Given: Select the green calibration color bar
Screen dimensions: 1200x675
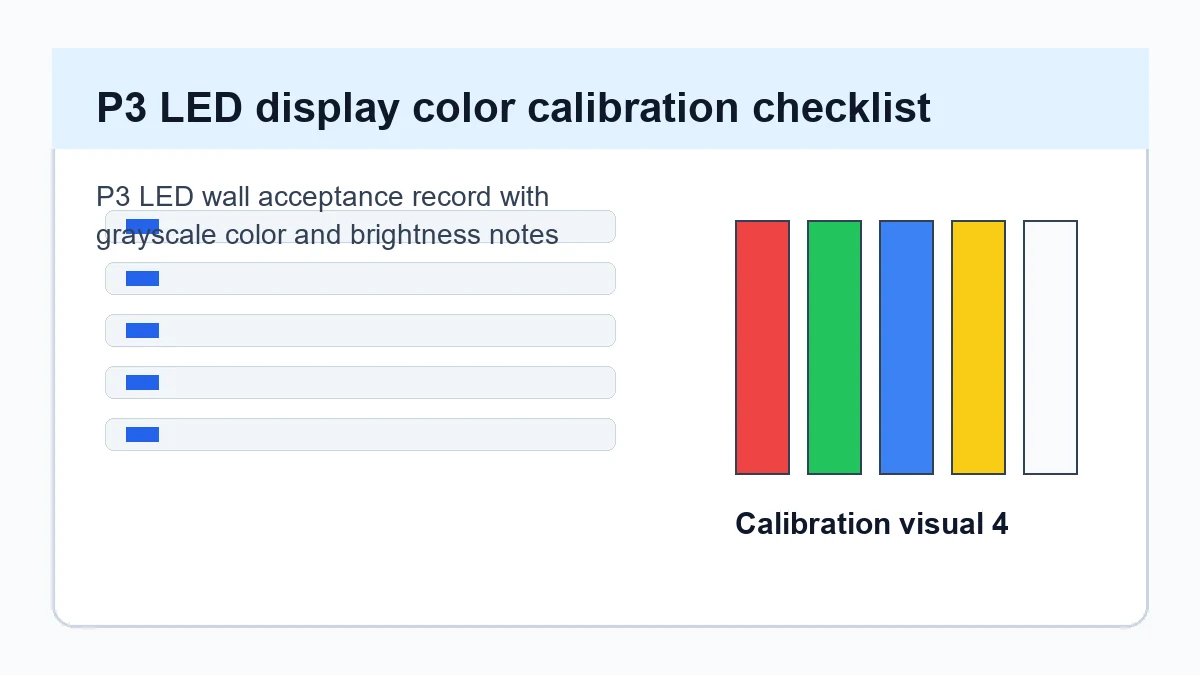Looking at the screenshot, I should coord(834,347).
